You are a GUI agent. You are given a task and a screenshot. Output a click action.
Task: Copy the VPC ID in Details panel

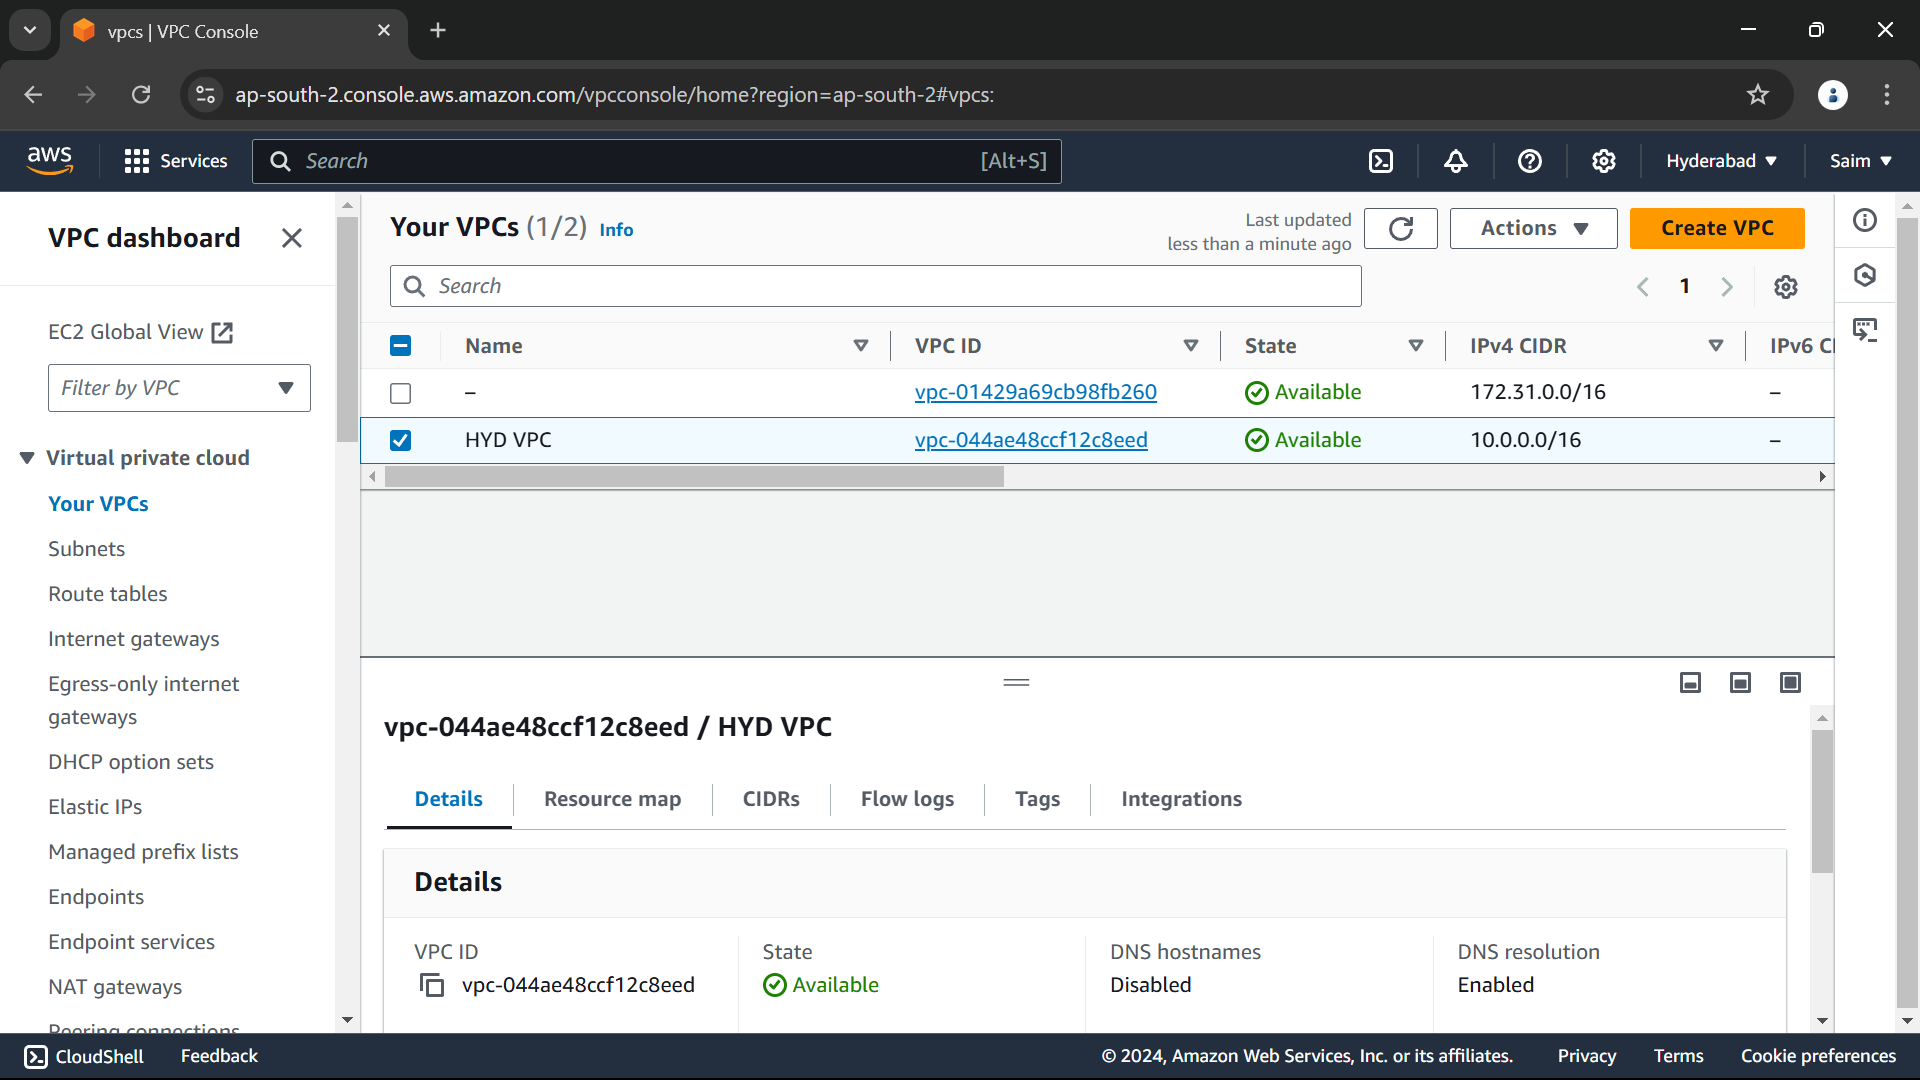pyautogui.click(x=432, y=985)
